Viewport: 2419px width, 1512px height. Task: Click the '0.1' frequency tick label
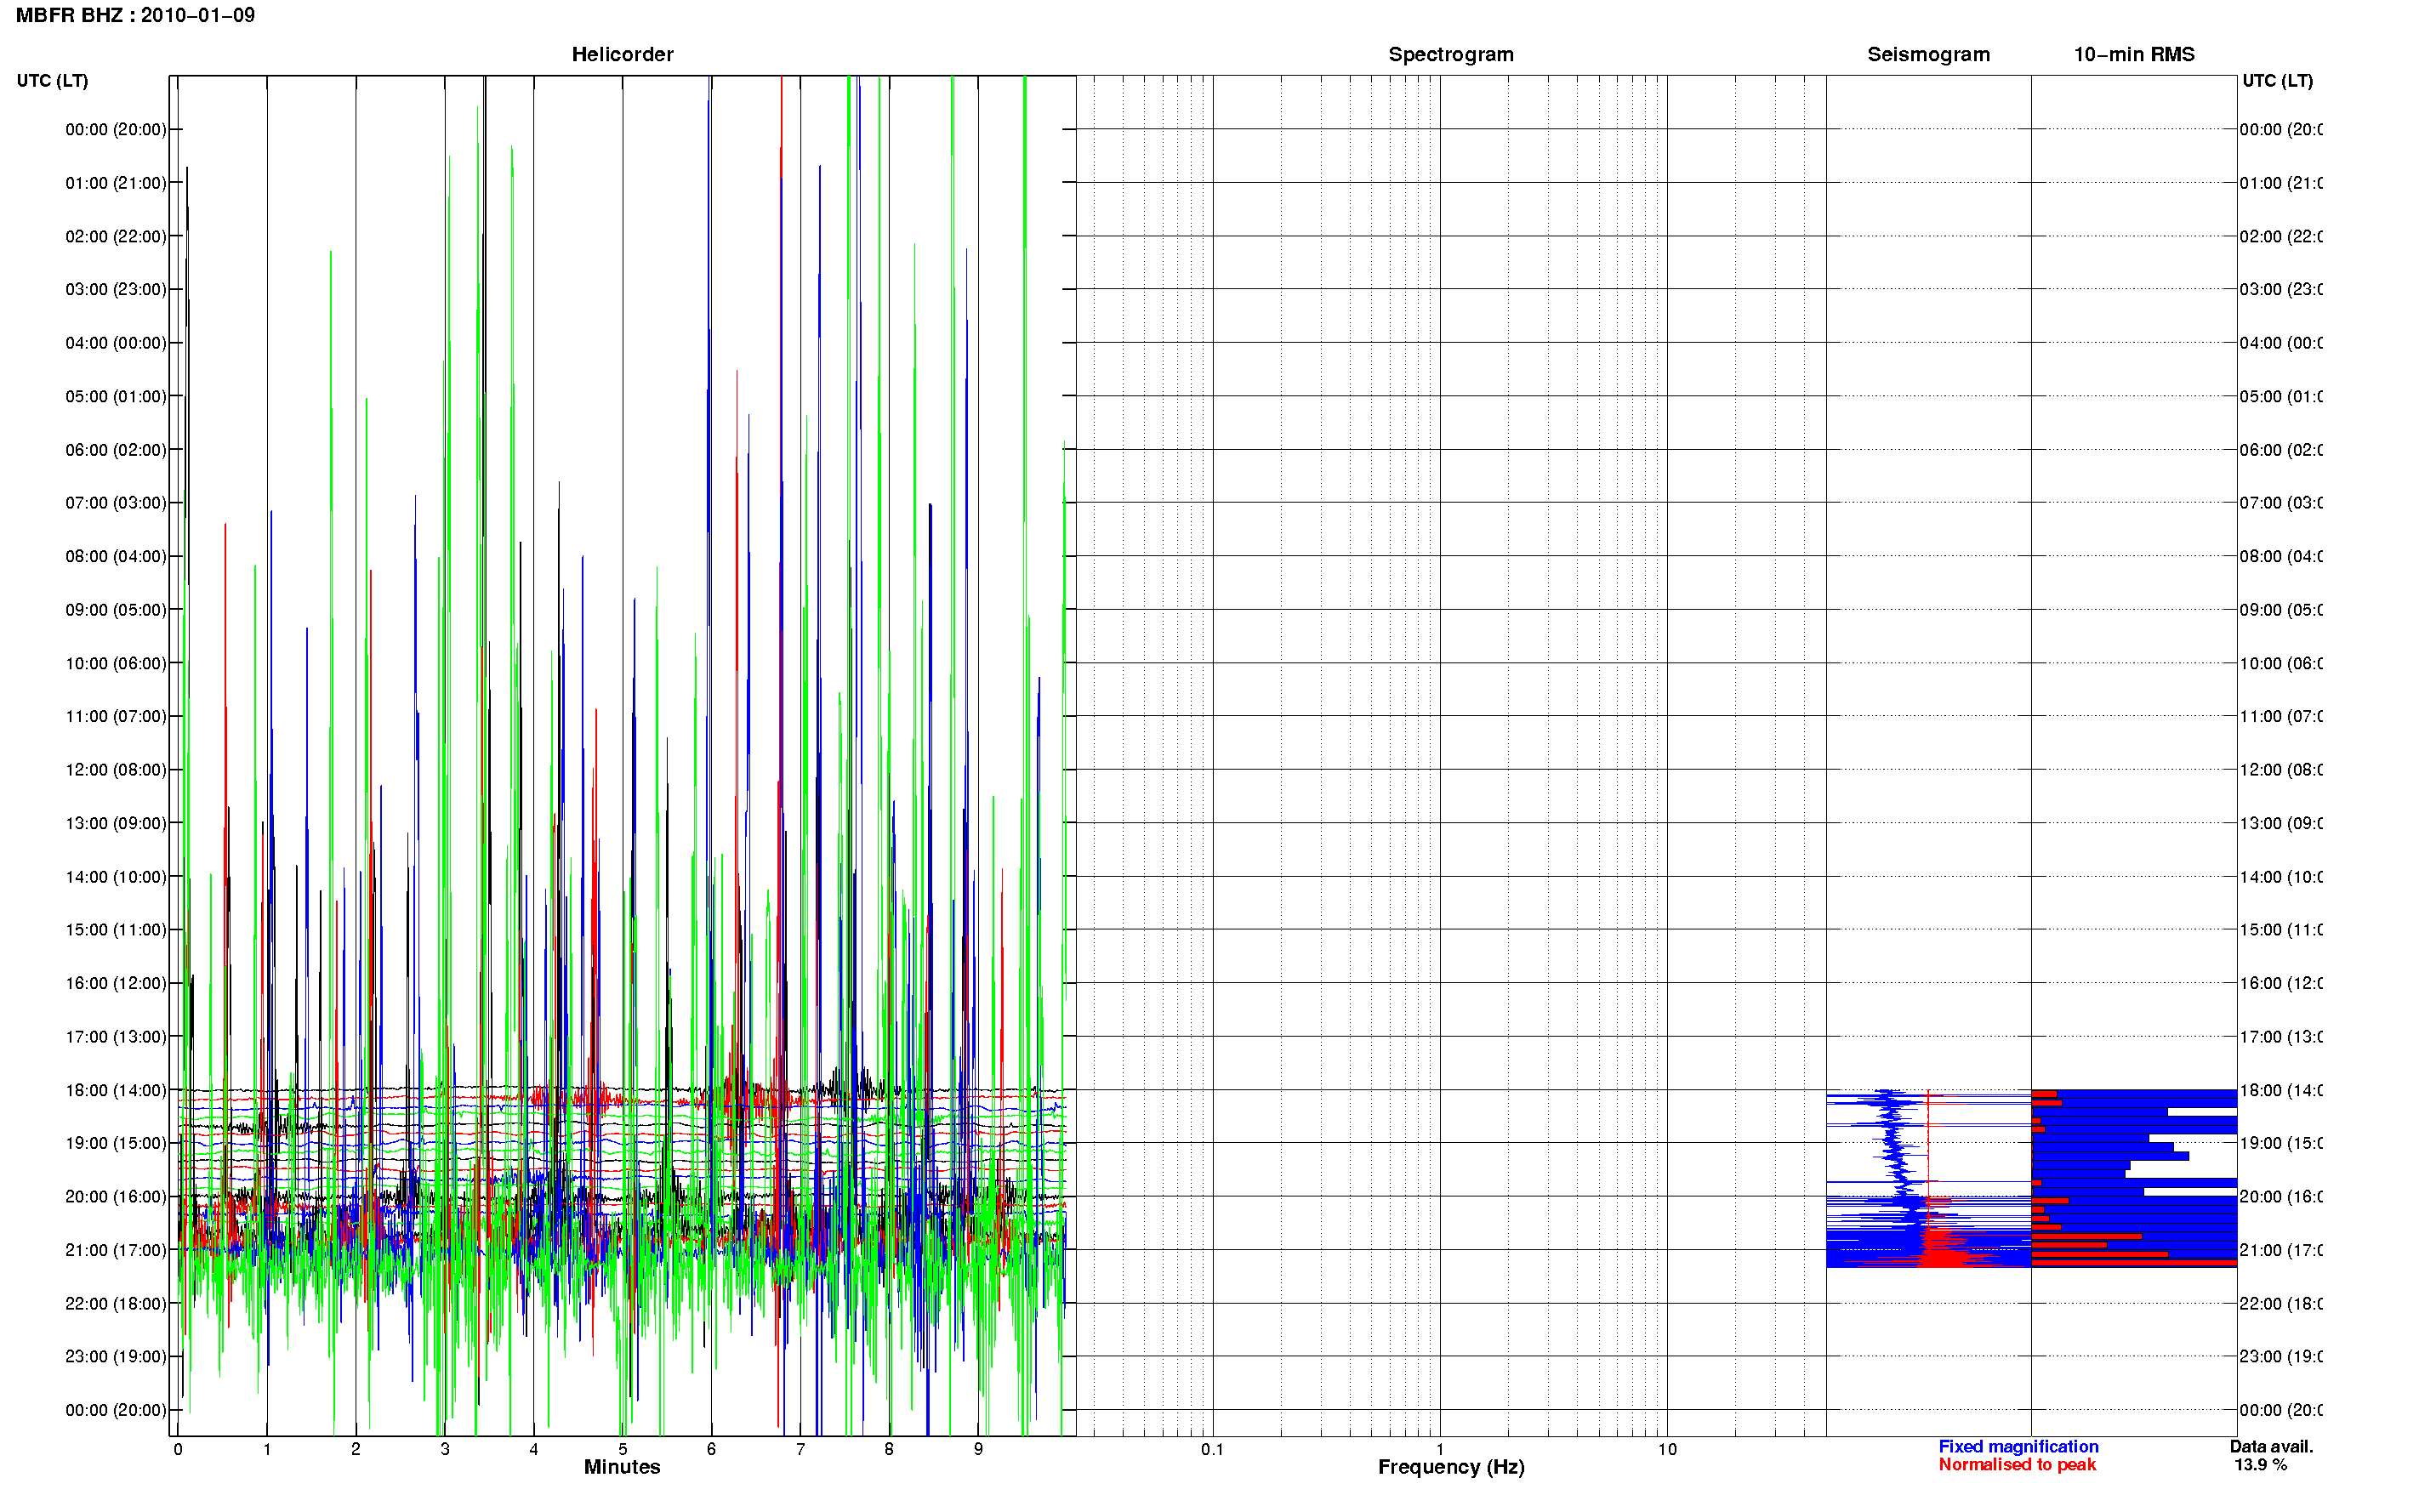coord(1212,1449)
